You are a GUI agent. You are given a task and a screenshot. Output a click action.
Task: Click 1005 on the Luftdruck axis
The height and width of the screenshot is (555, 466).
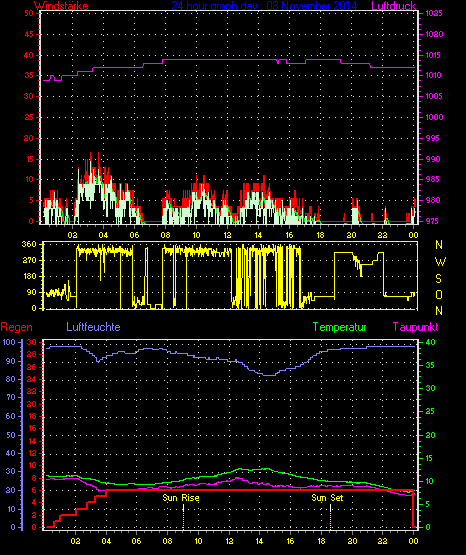(434, 96)
